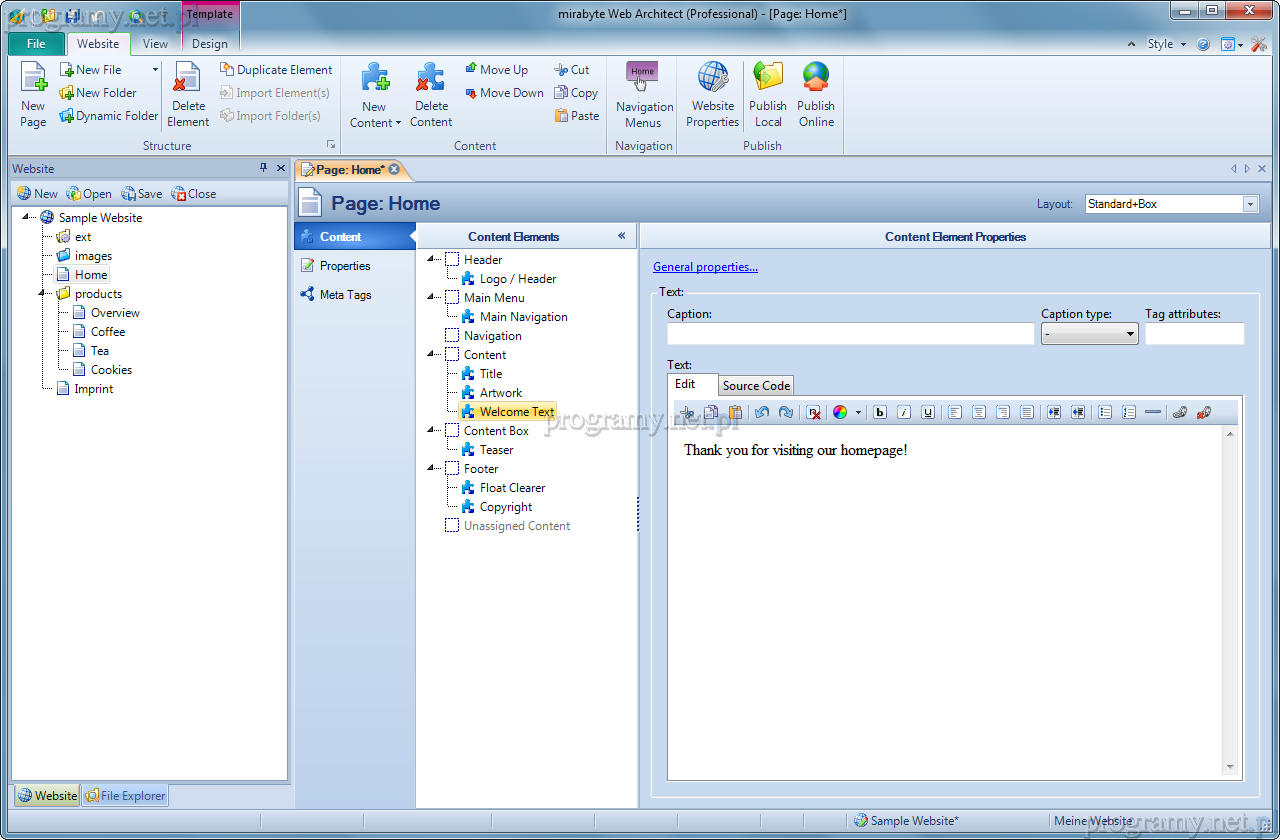Image resolution: width=1280 pixels, height=840 pixels.
Task: Insert a horizontal line in the editor
Action: [x=1153, y=412]
